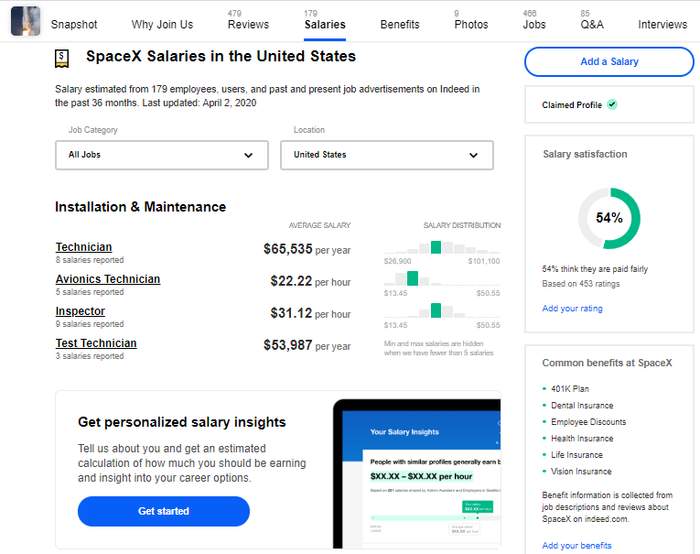Screen dimensions: 700x554
Task: Open the Location dropdown
Action: 386,155
